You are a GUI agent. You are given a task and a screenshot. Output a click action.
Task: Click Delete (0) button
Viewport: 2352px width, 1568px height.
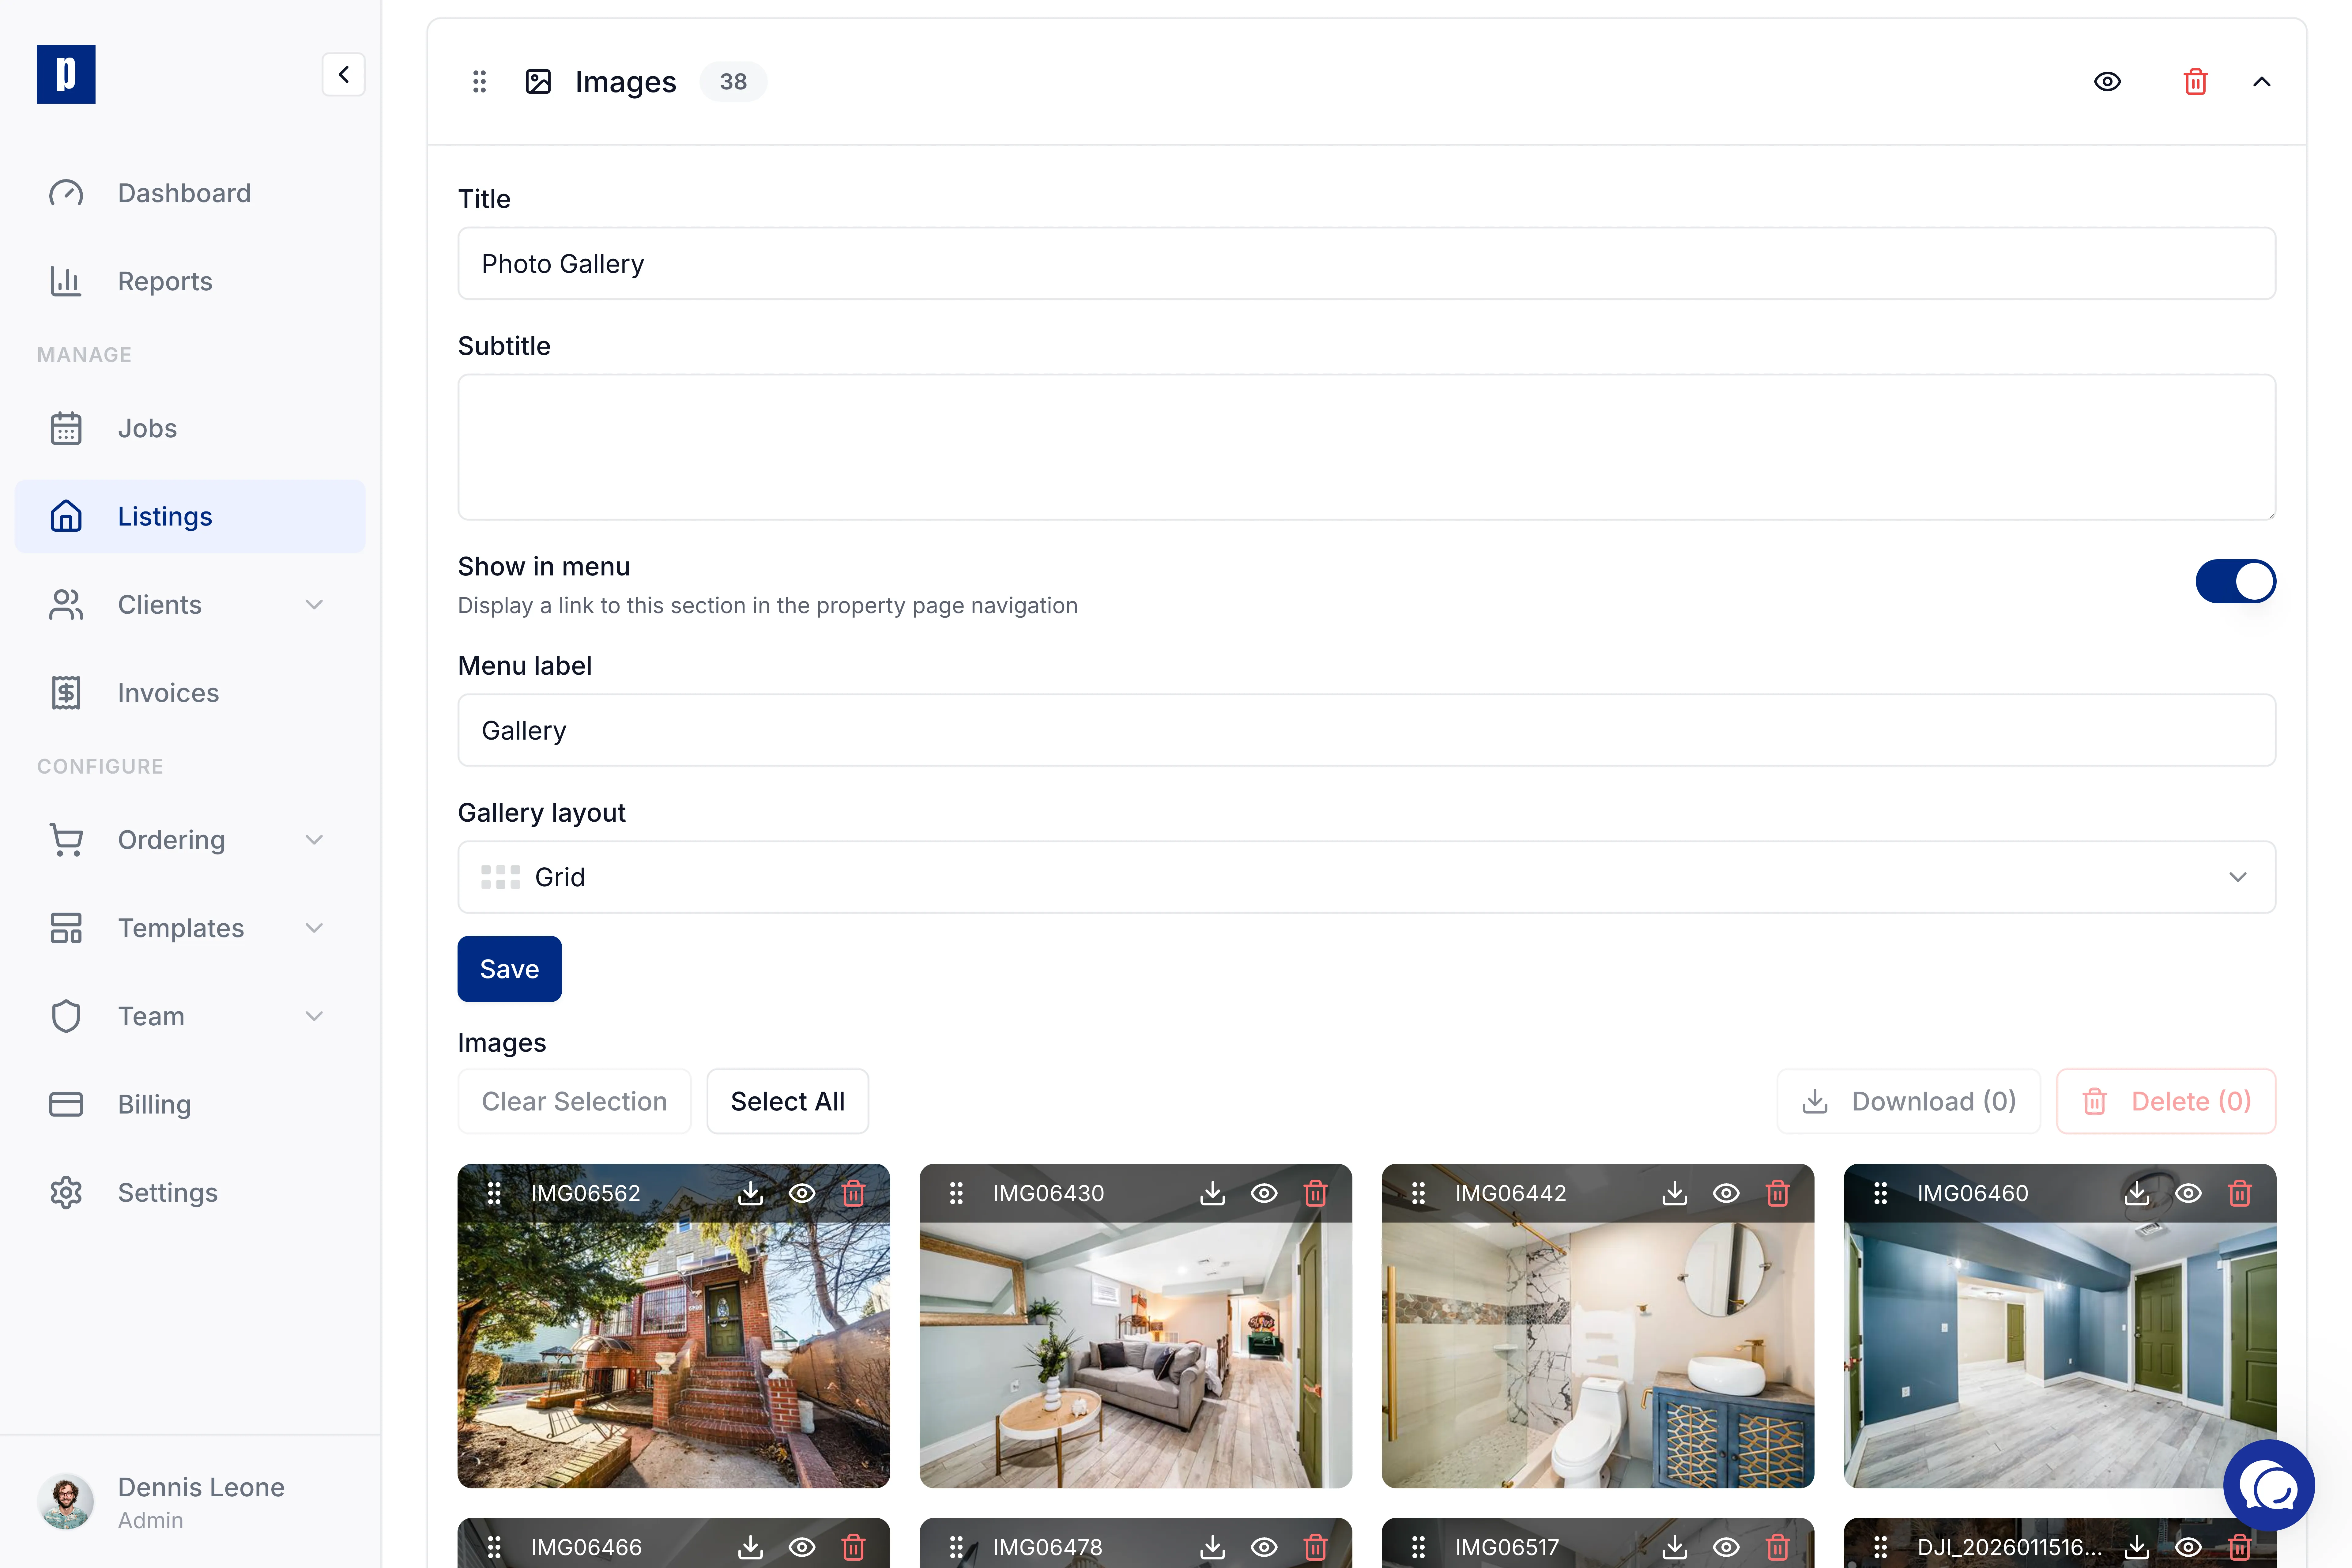(2166, 1101)
